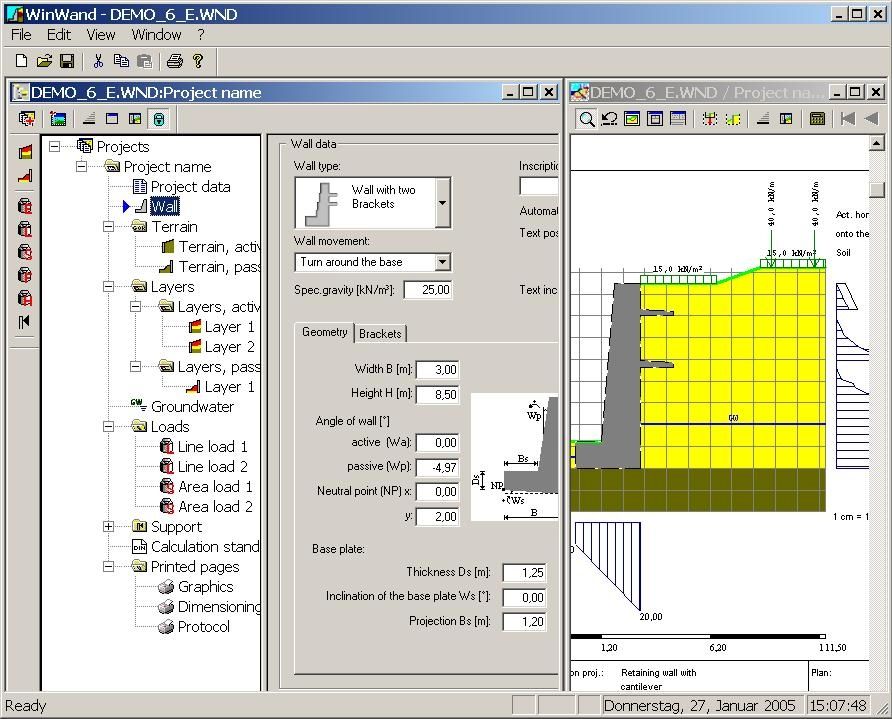Select Groundwater in the project tree
The image size is (892, 719).
pos(192,407)
